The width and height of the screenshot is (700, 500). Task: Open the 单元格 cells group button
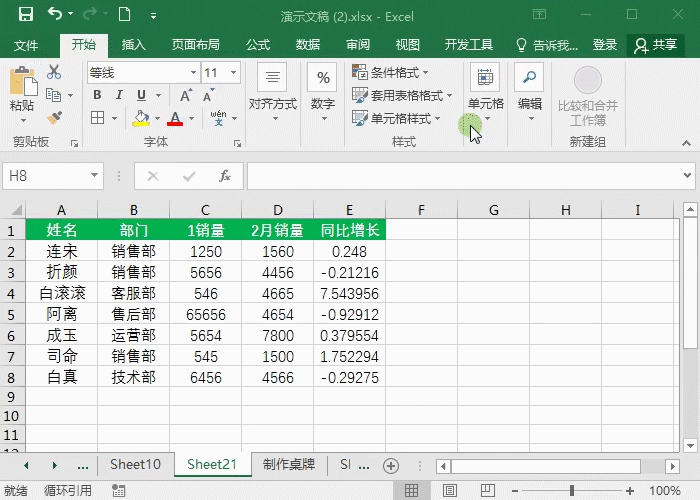pyautogui.click(x=485, y=93)
